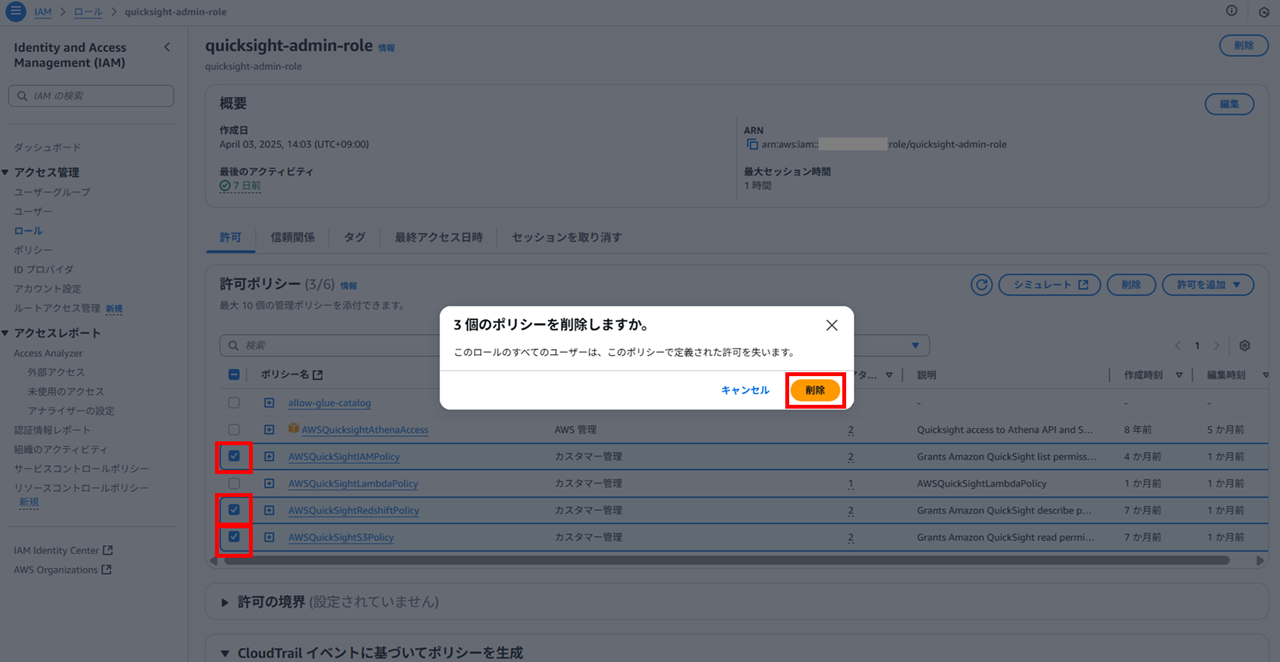The height and width of the screenshot is (662, 1280).
Task: Open the IAM breadcrumb link
Action: point(43,11)
